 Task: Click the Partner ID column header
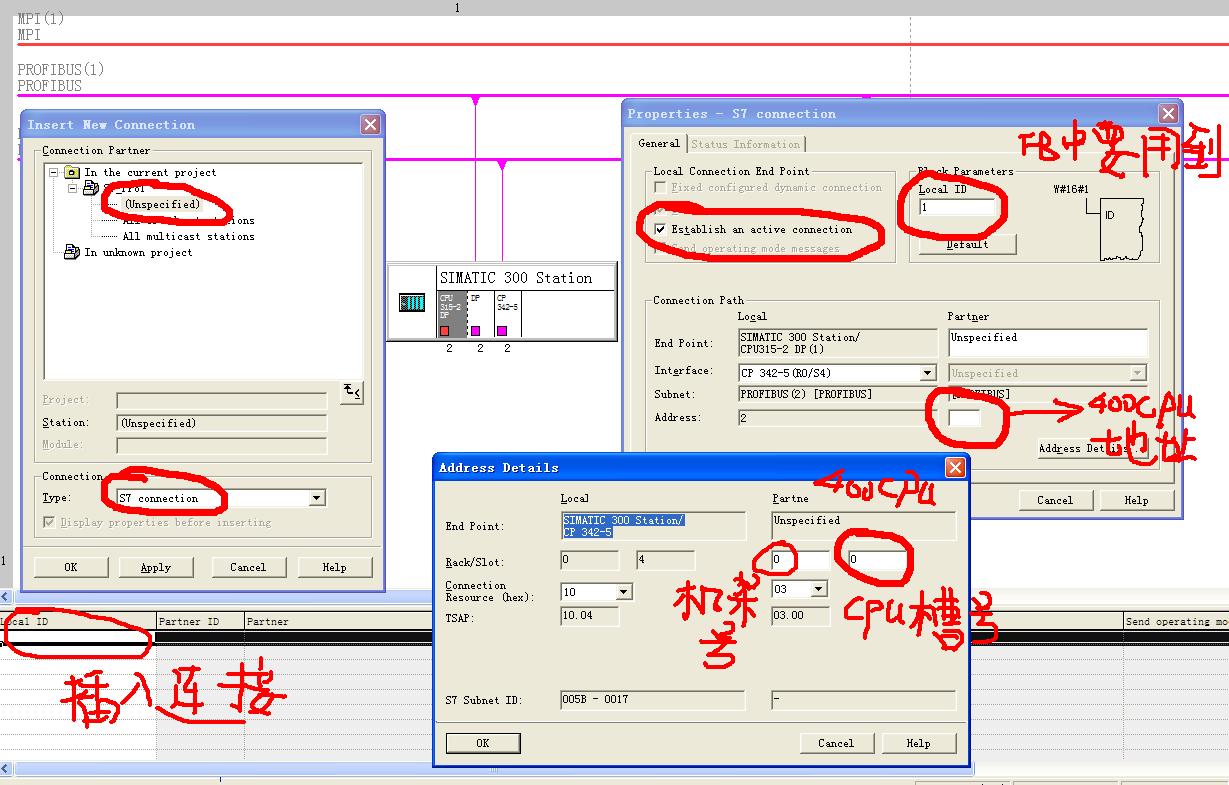200,621
